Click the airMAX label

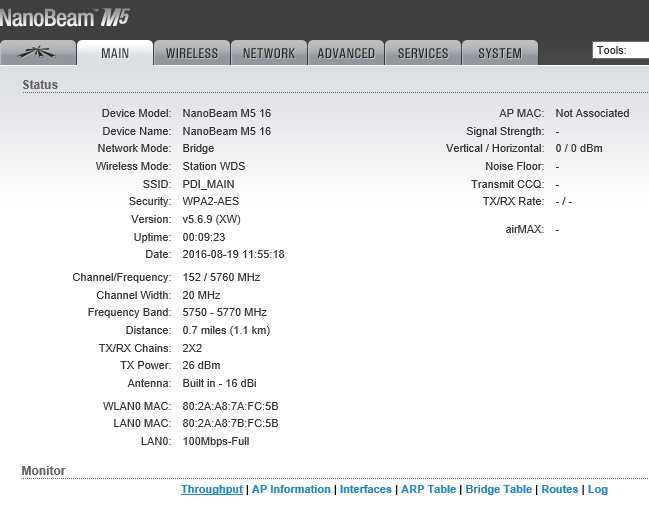pos(524,229)
